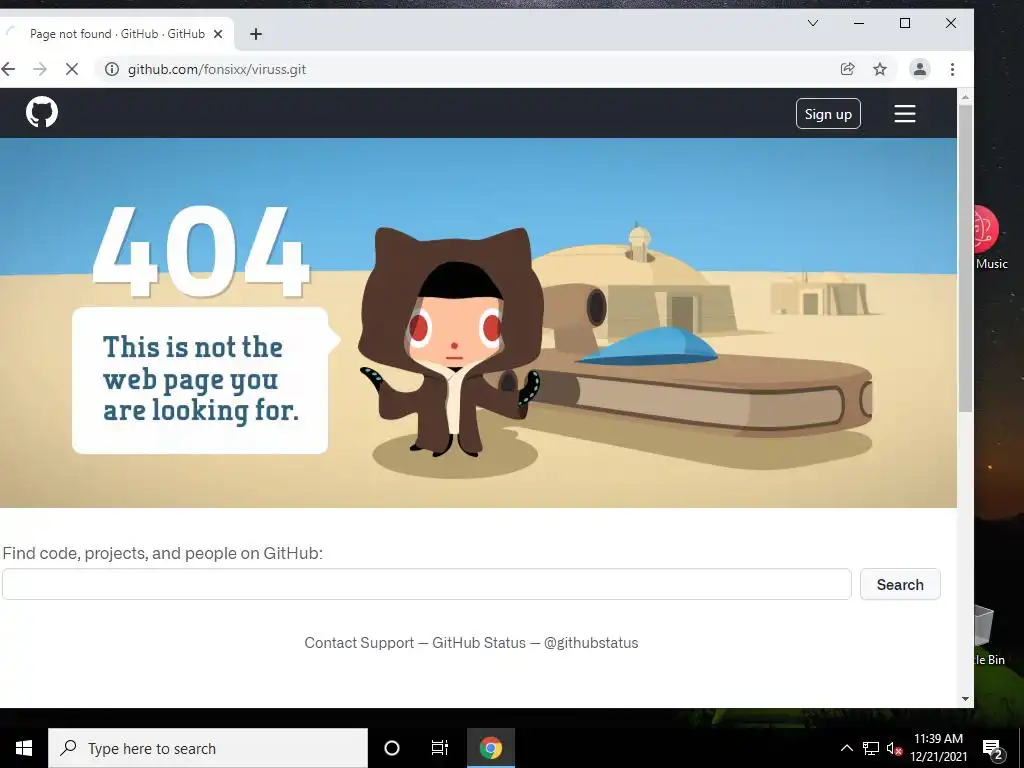Select the Page not found · GitHub tab
The height and width of the screenshot is (768, 1024).
116,34
